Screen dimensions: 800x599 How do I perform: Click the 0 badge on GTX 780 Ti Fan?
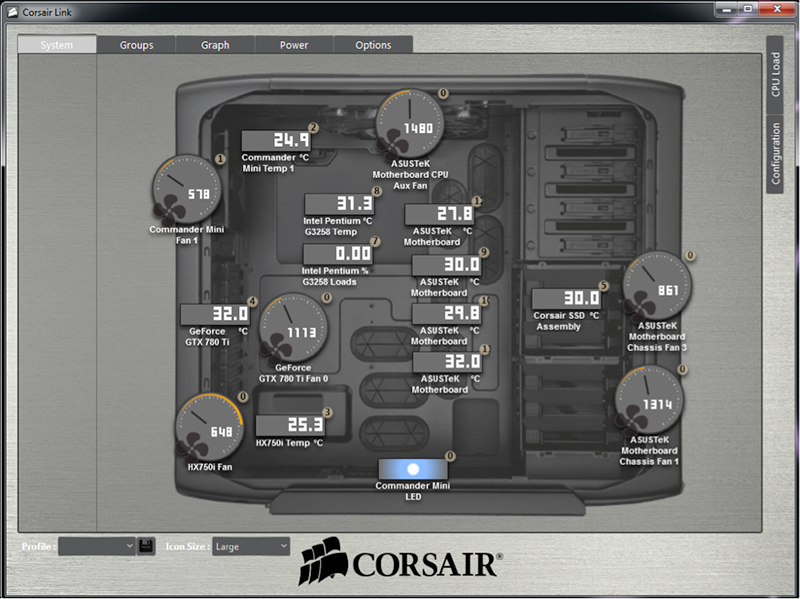pyautogui.click(x=327, y=297)
